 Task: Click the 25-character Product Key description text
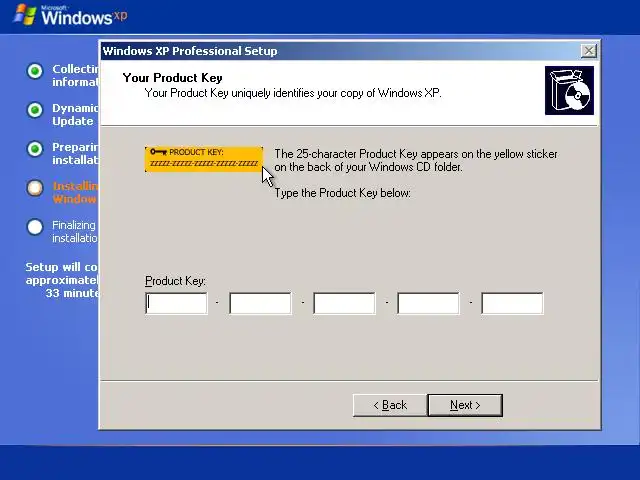pos(416,160)
